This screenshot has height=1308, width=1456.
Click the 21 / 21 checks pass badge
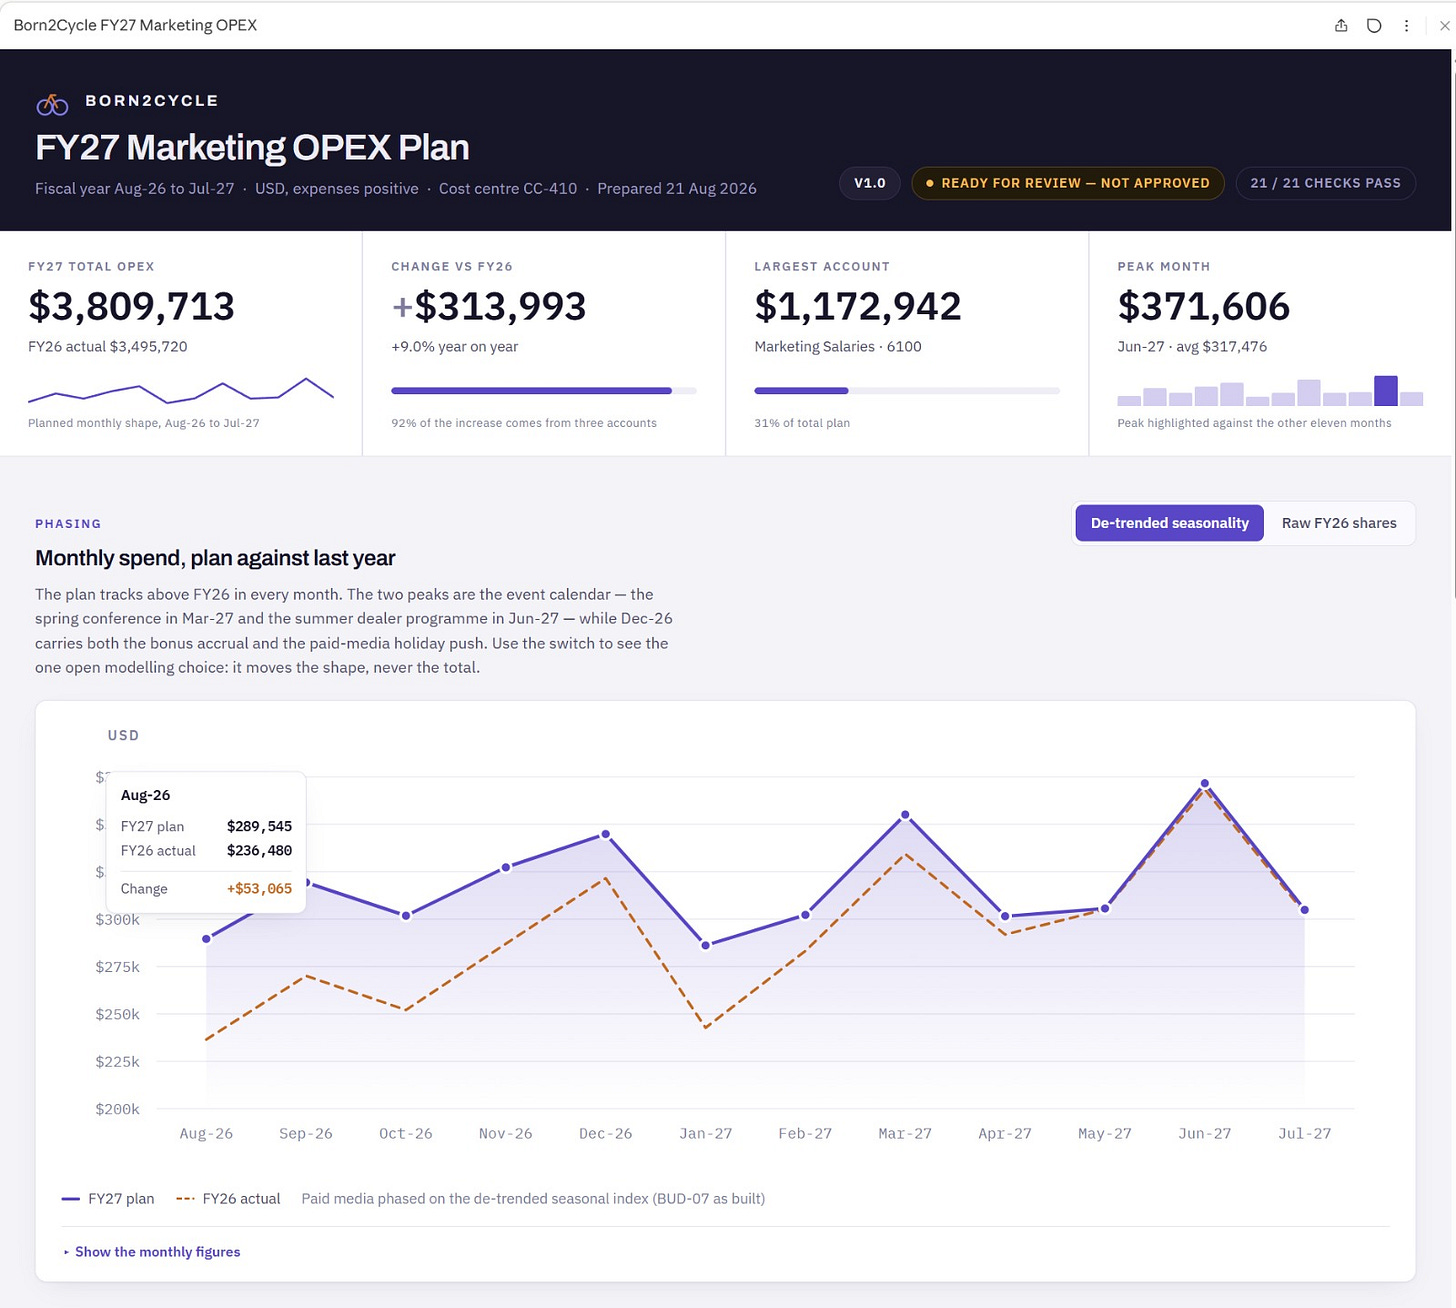(1325, 183)
